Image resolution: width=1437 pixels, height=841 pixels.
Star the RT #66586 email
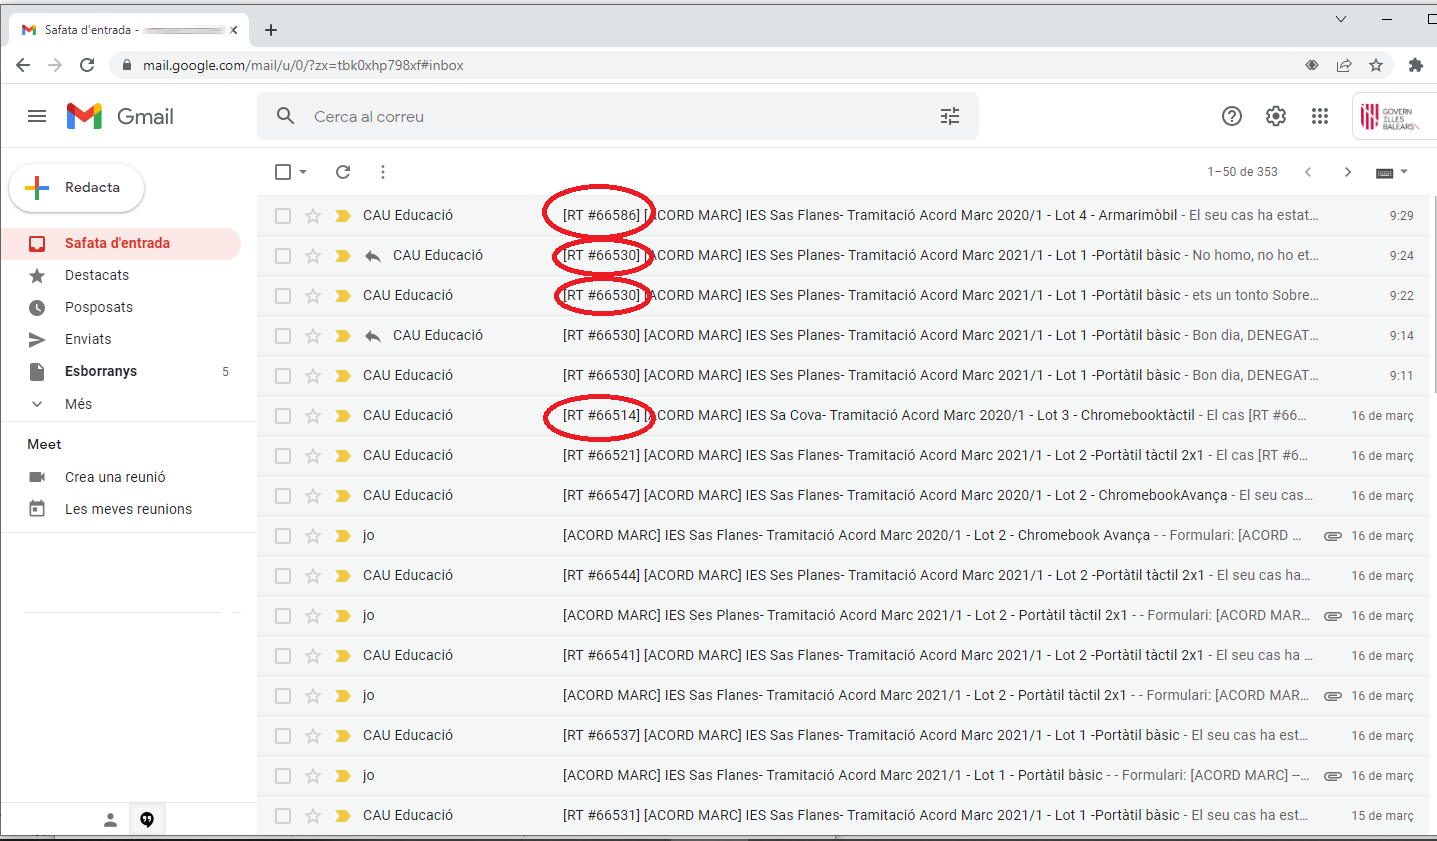click(x=313, y=216)
